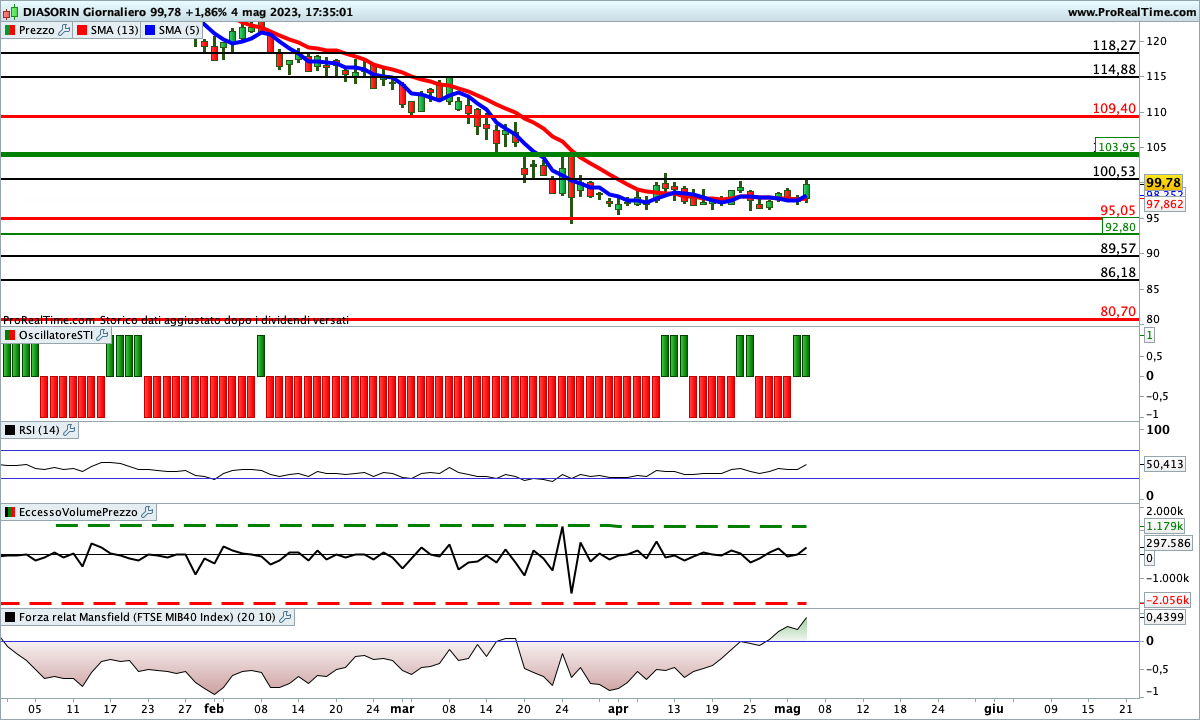Click the black RSI (14) color swatch
The width and height of the screenshot is (1200, 720).
click(x=10, y=430)
